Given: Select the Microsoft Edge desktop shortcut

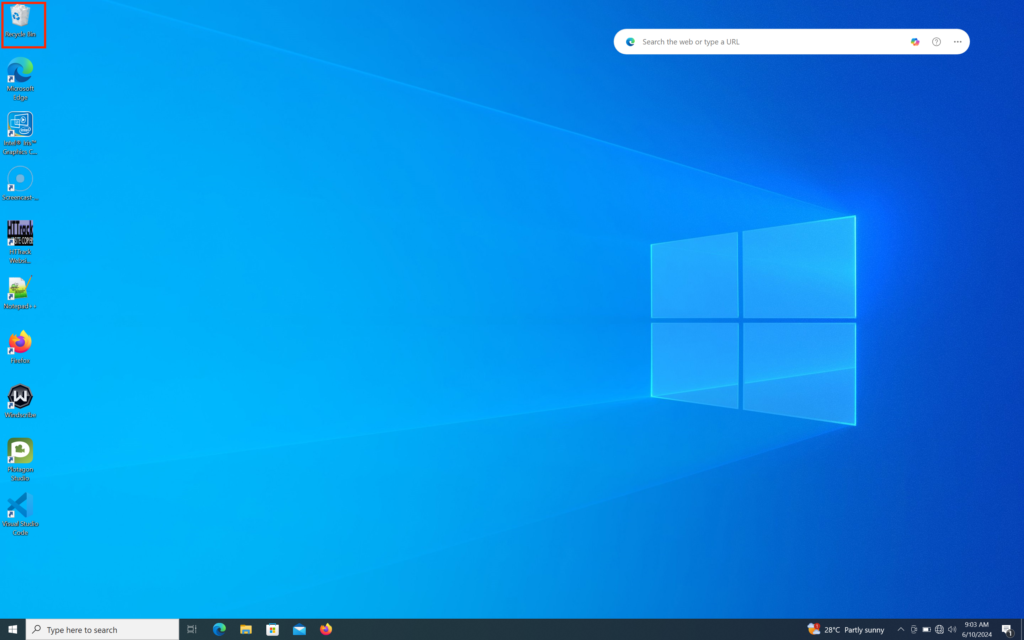Looking at the screenshot, I should 20,79.
